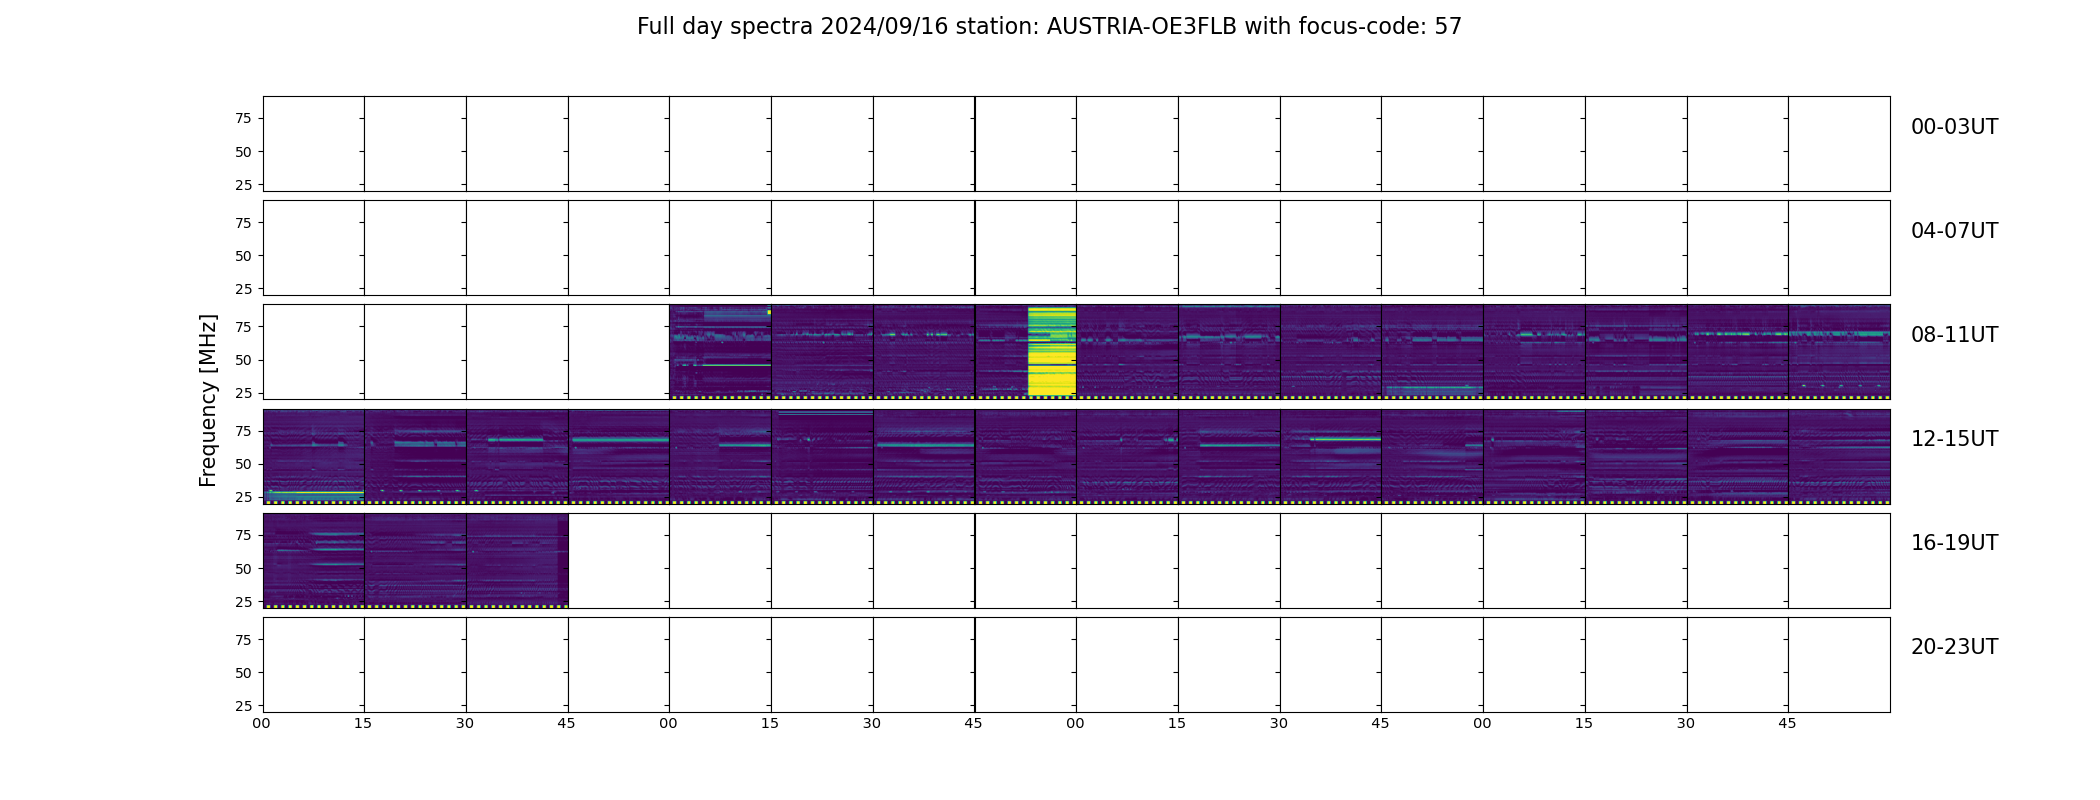2100x800 pixels.
Task: Click the 50 tick label of the 16-19UT row
Action: (x=243, y=569)
